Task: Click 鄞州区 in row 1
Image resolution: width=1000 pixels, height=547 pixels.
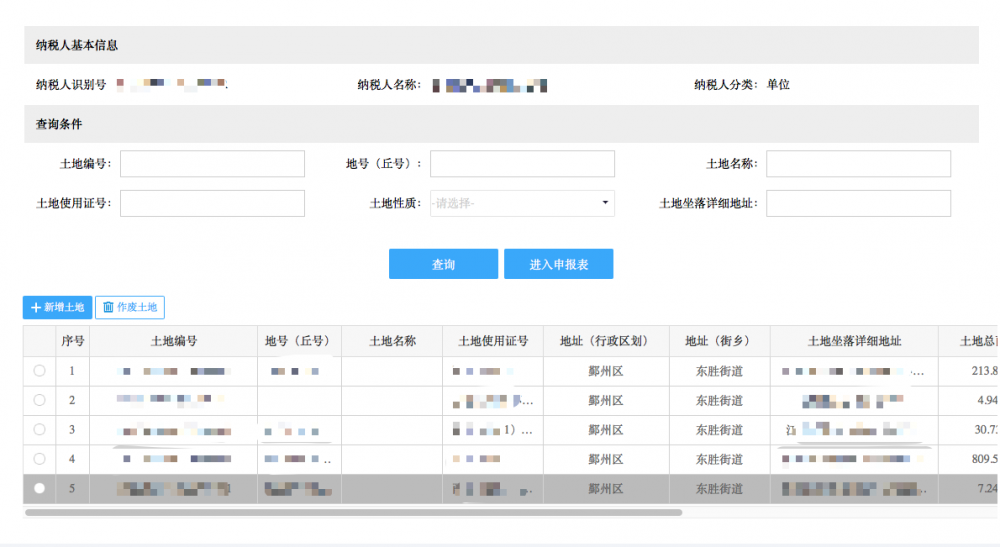Action: point(606,371)
